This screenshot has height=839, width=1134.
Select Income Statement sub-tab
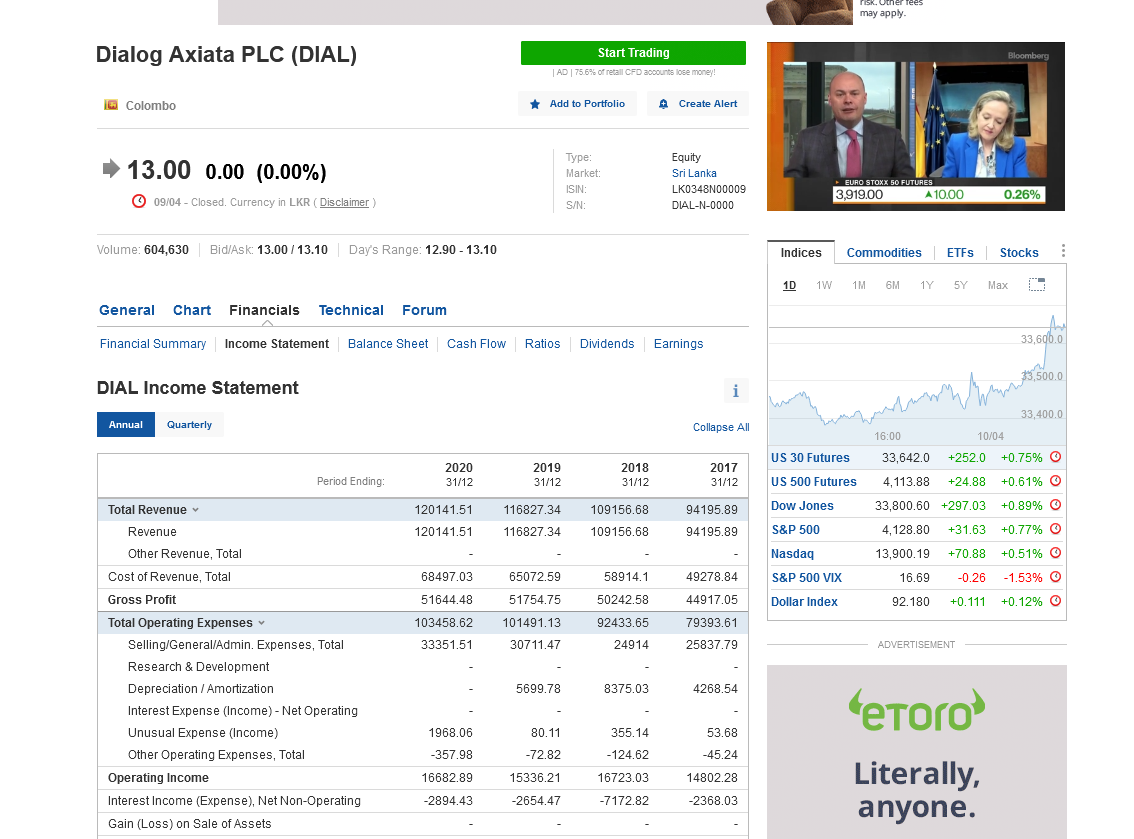pos(277,344)
